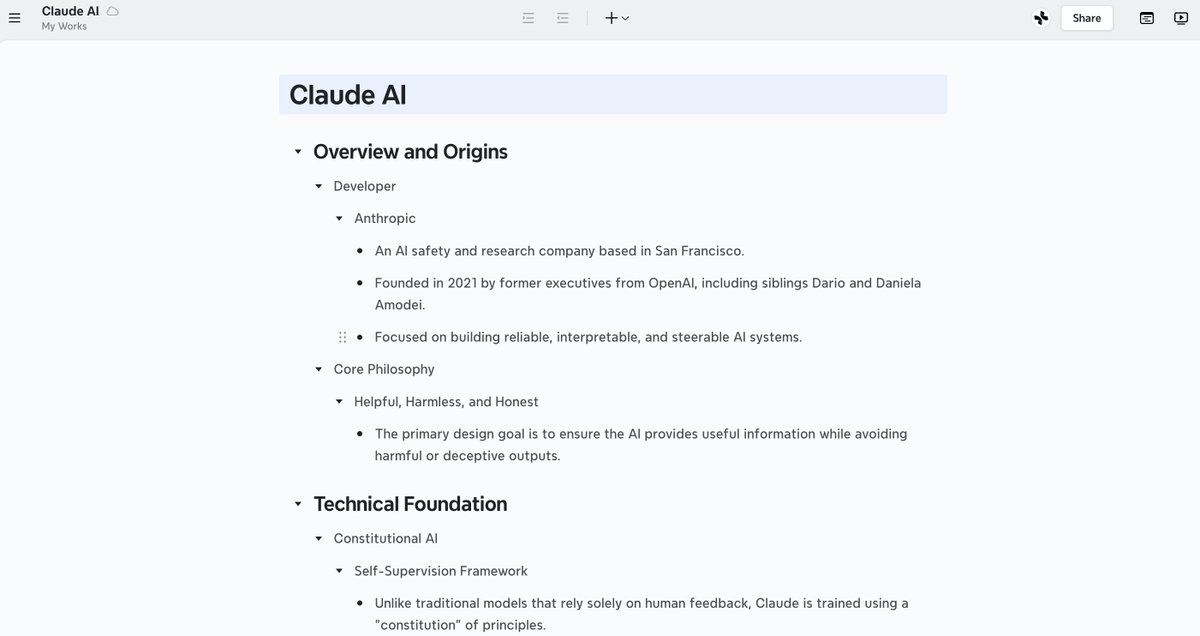Click the Developer text row
Image resolution: width=1200 pixels, height=636 pixels.
(365, 186)
